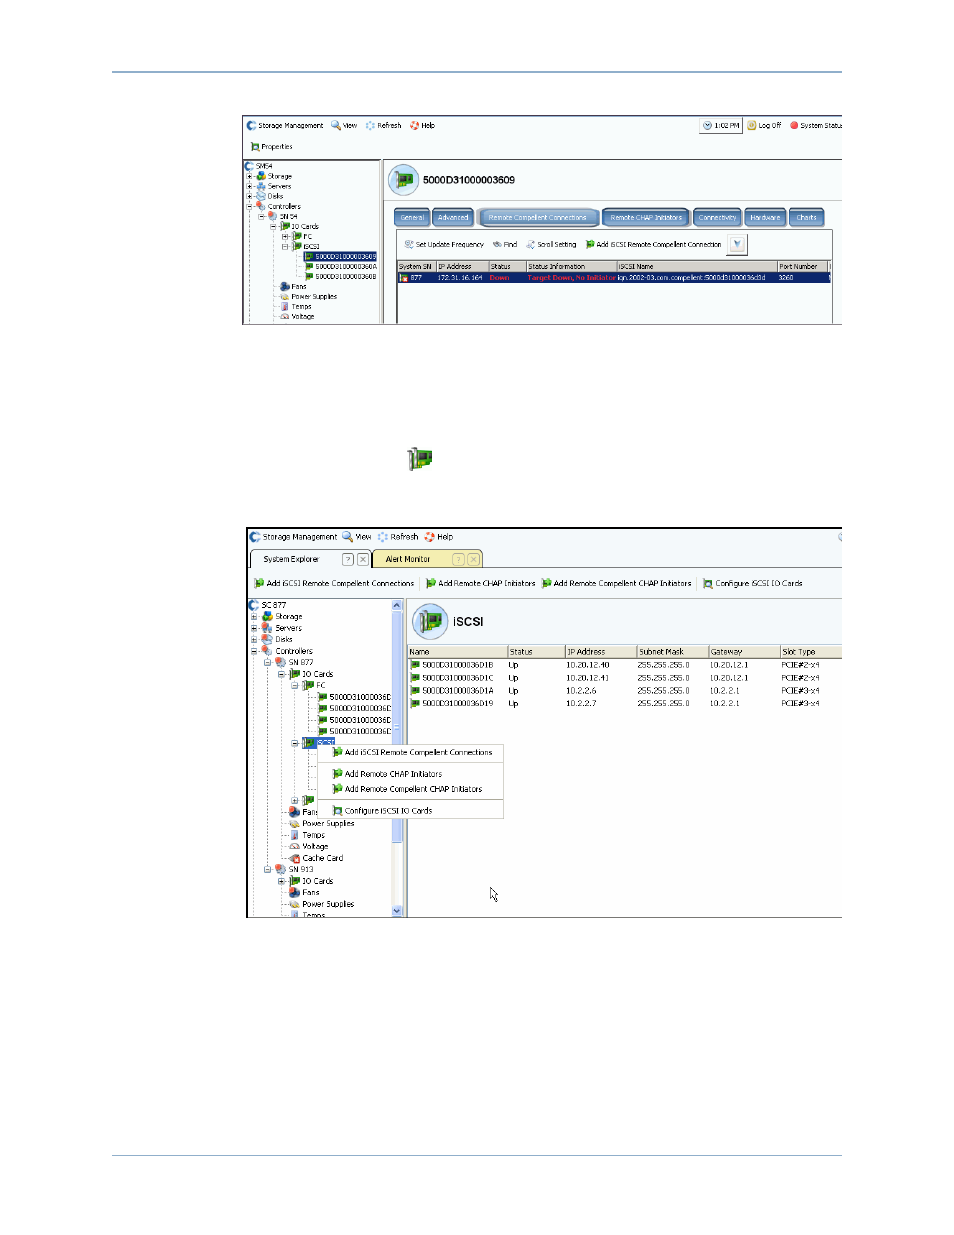Click the Port Number column header

pos(802,267)
